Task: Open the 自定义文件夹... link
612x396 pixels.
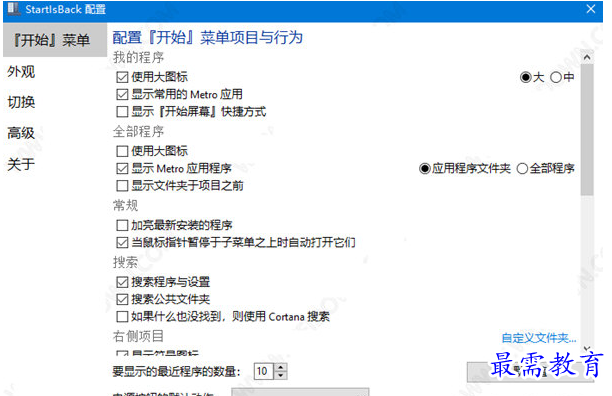Action: coord(539,338)
